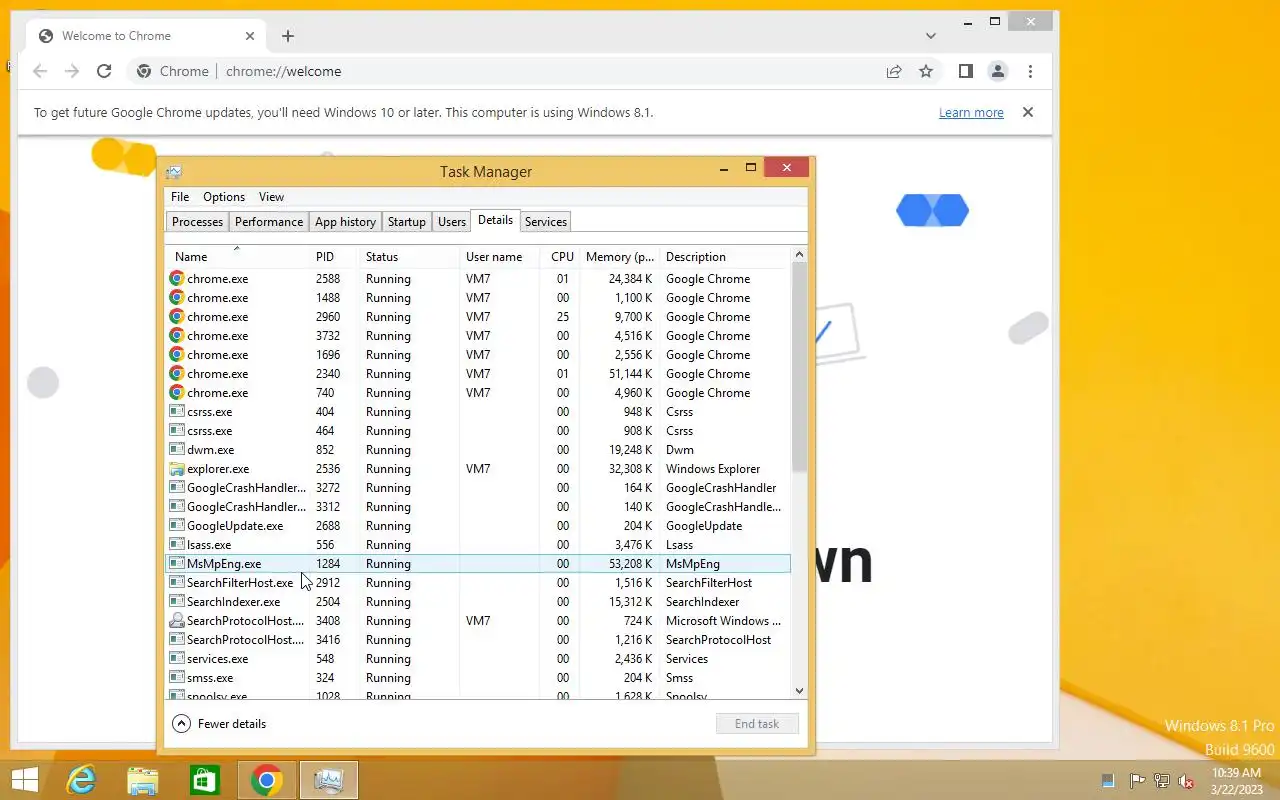The image size is (1280, 800).
Task: Switch to the Users tab
Action: coord(452,222)
